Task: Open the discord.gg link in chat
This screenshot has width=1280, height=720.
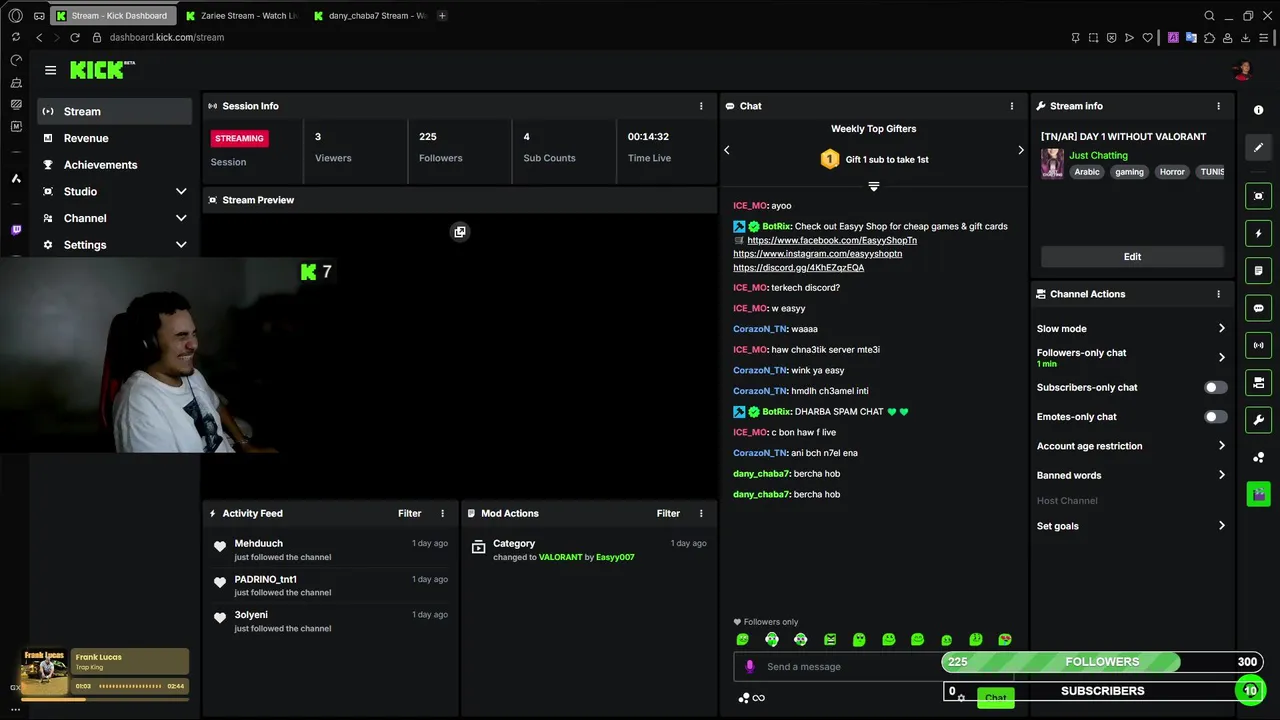Action: point(798,268)
